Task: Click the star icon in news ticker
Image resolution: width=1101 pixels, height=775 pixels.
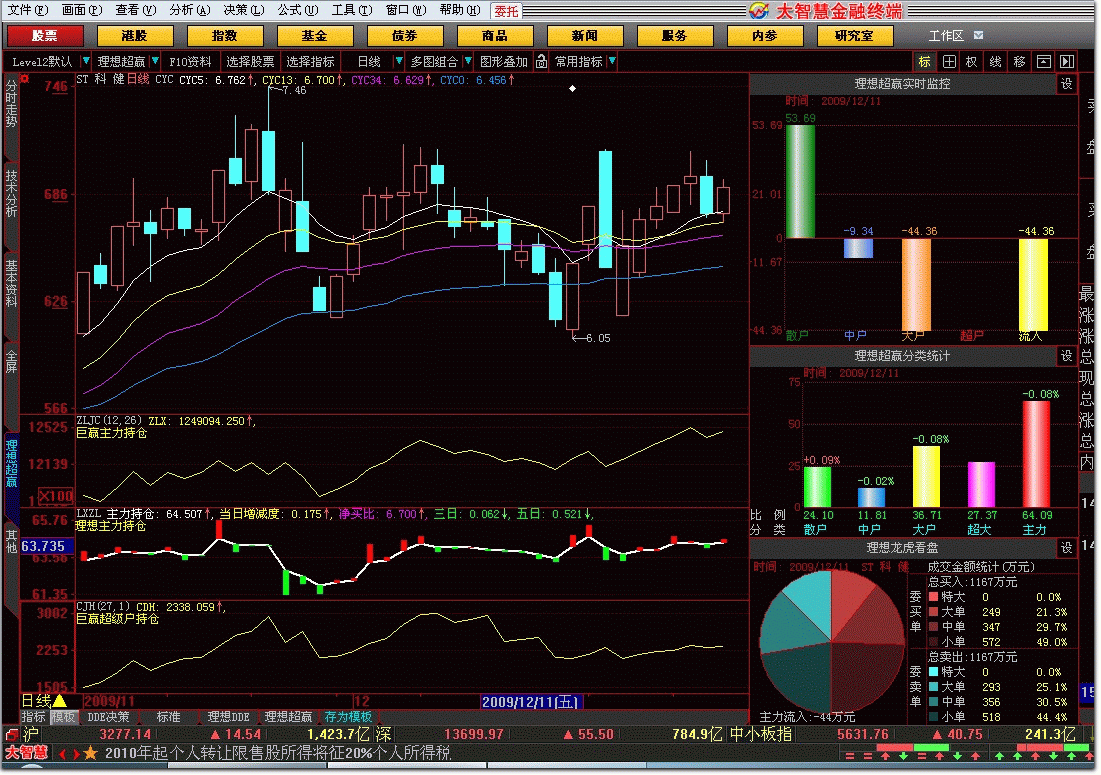Action: pos(91,753)
